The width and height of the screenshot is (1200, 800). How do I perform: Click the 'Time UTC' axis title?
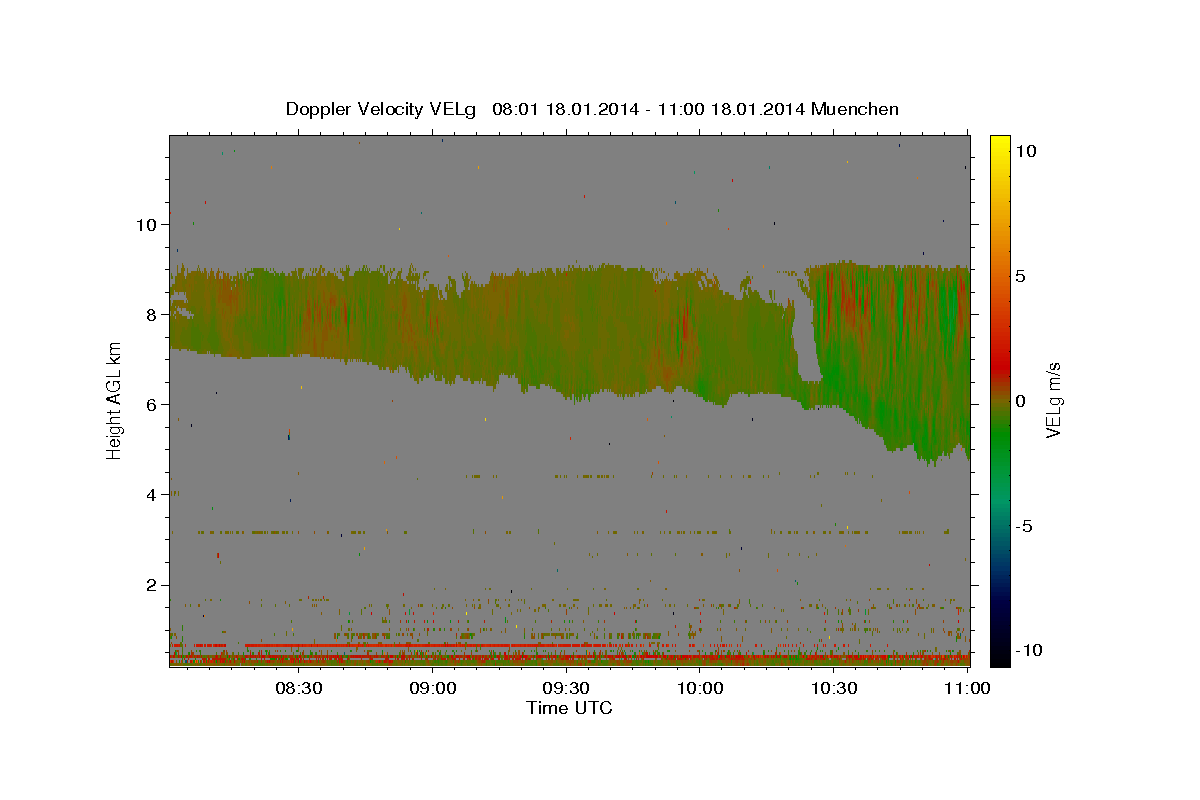pyautogui.click(x=569, y=708)
